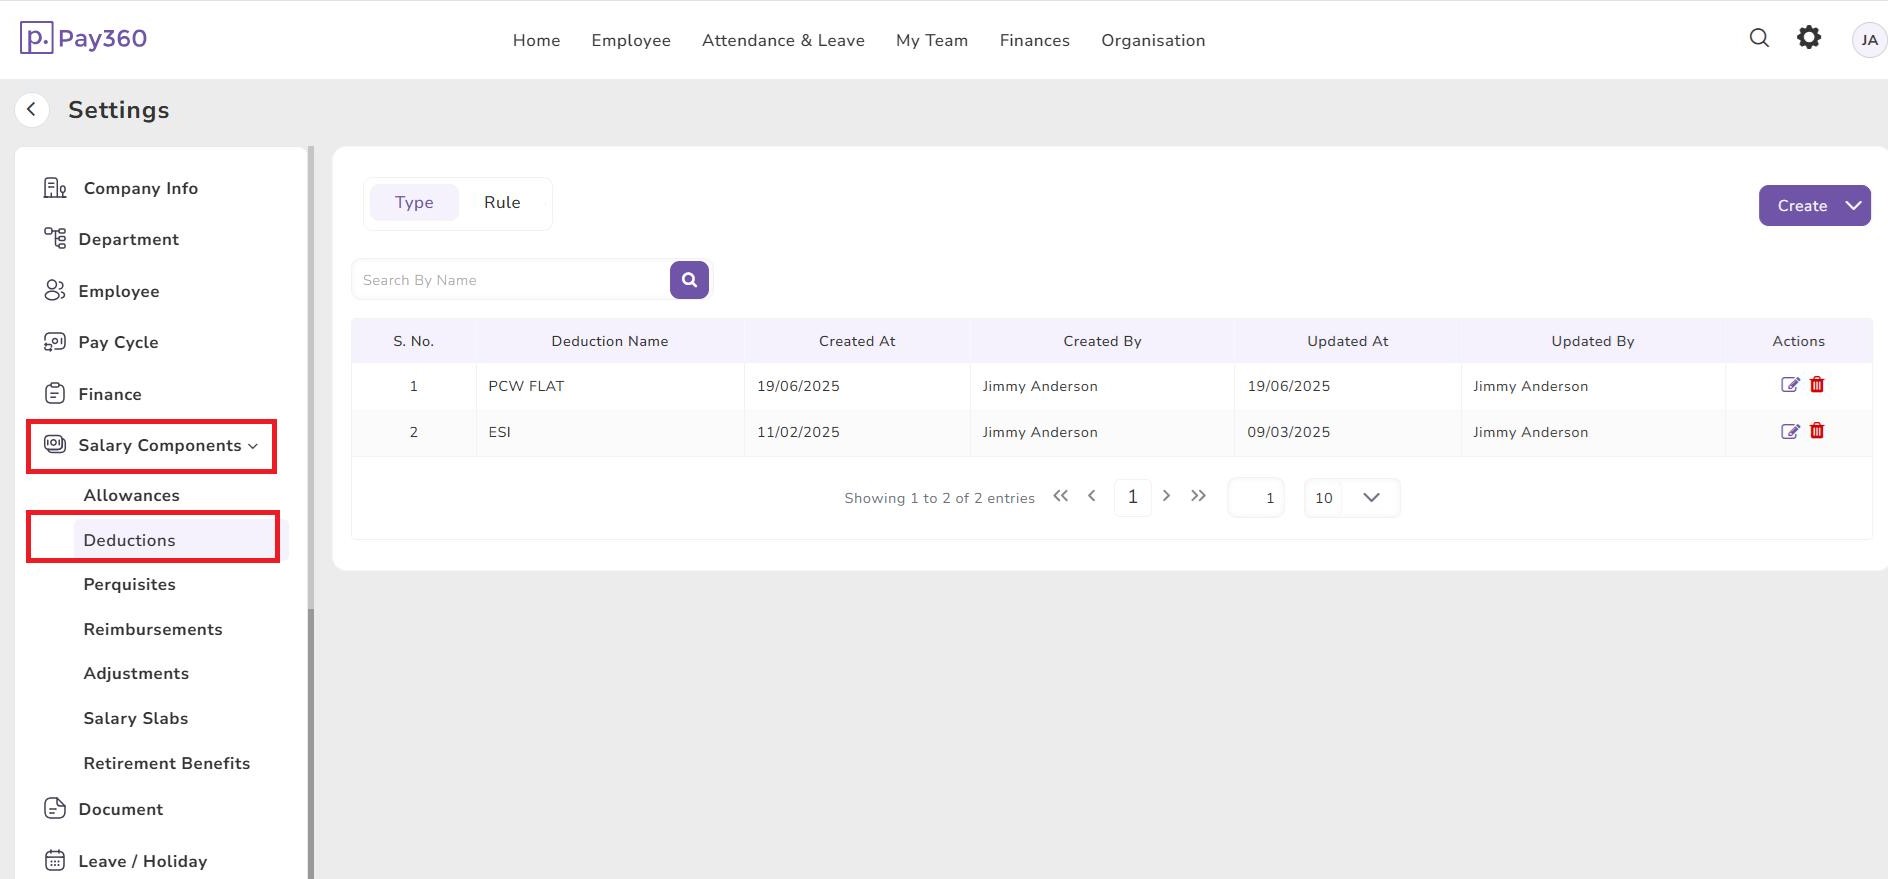Delete the PCW FLAT deduction
Screen dimensions: 1888x879
(x=1817, y=385)
